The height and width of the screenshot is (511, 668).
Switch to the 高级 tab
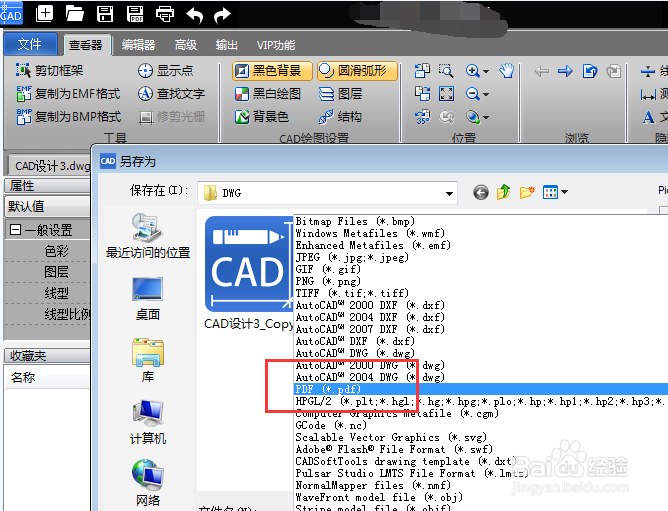click(186, 45)
